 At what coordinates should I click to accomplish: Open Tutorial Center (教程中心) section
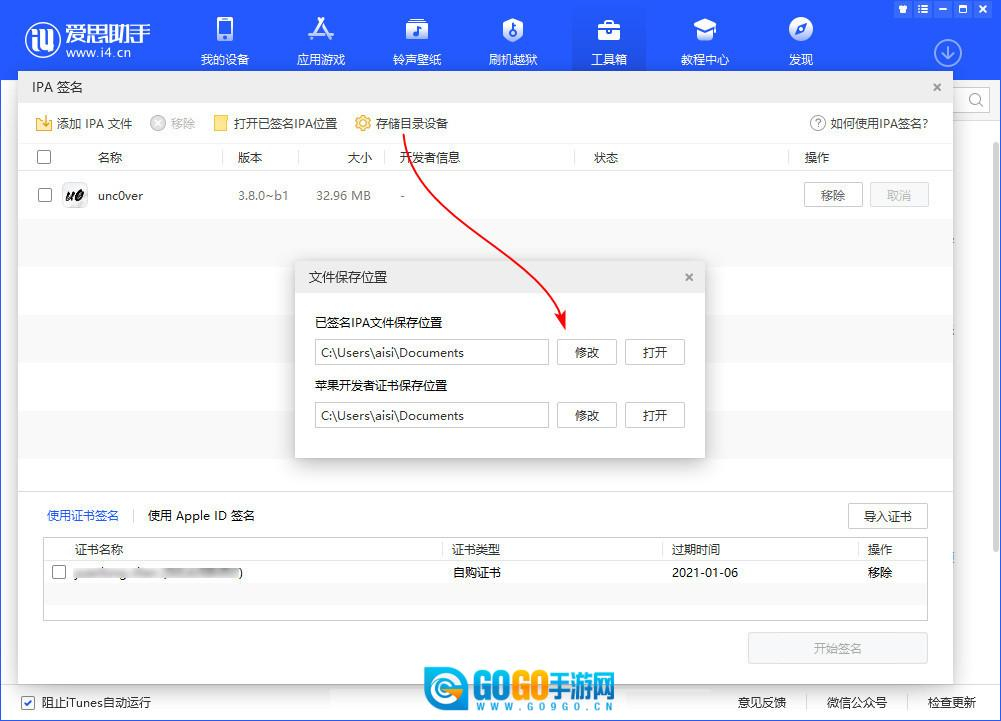[705, 41]
